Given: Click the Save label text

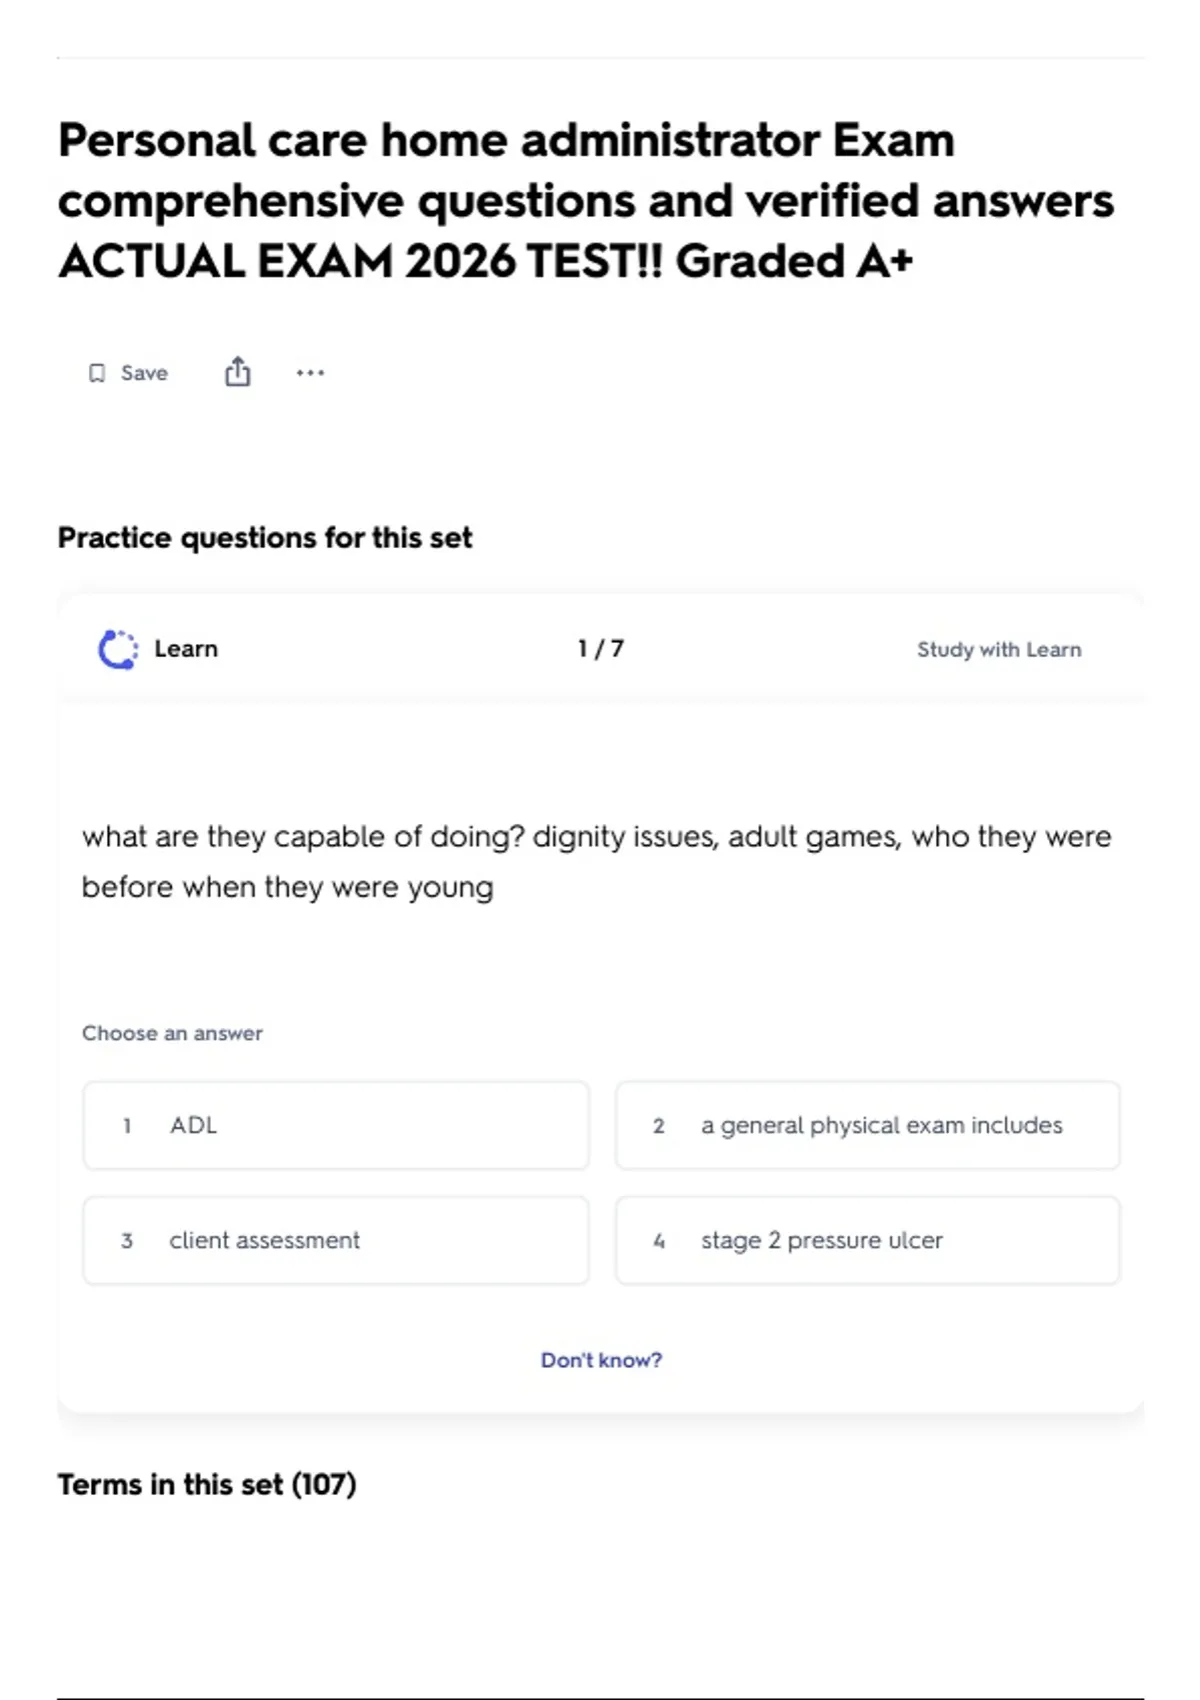Looking at the screenshot, I should 144,373.
